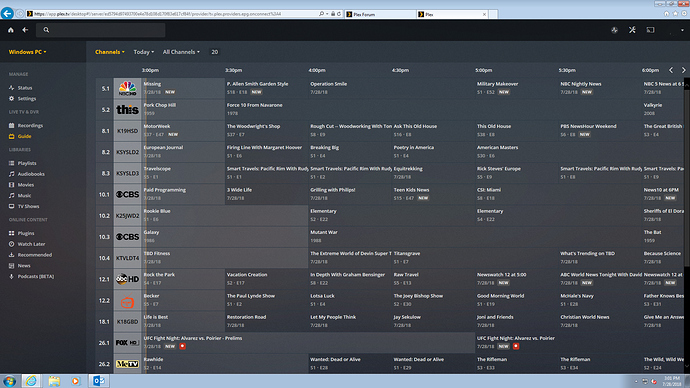Expand the Windows PC server dropdown

(x=27, y=52)
